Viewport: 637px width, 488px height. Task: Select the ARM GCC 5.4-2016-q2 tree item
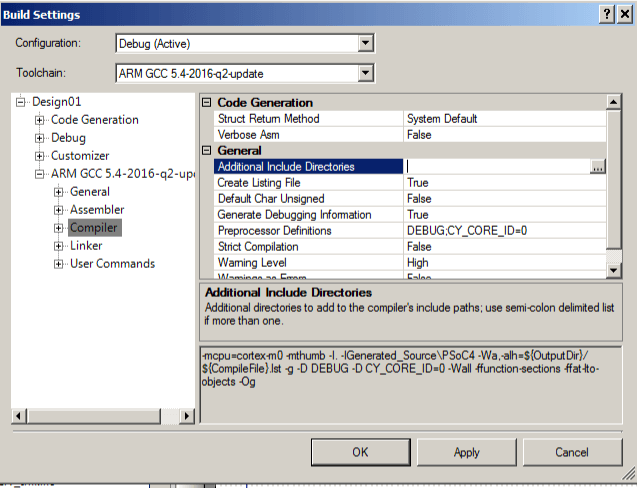[123, 174]
